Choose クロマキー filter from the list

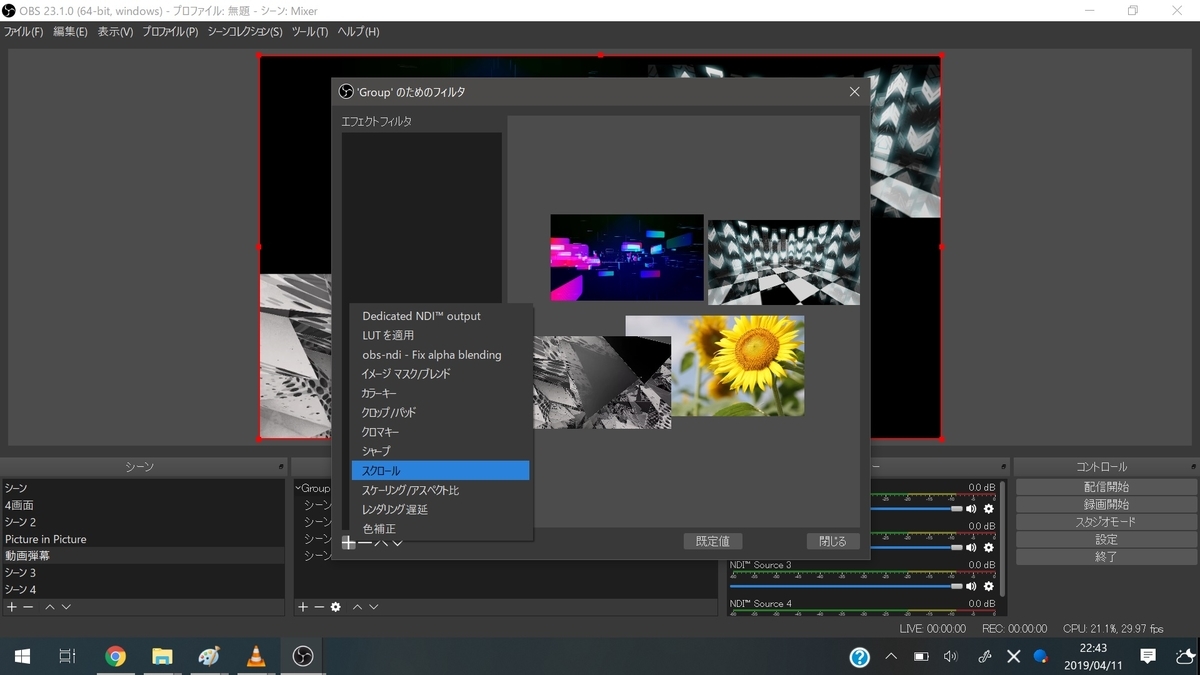(440, 432)
